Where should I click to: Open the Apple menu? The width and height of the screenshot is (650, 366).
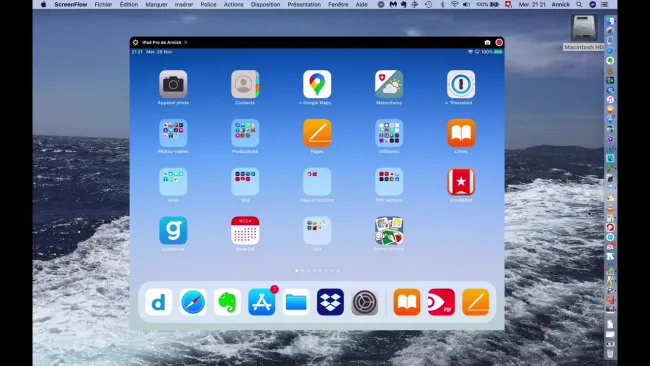44,5
